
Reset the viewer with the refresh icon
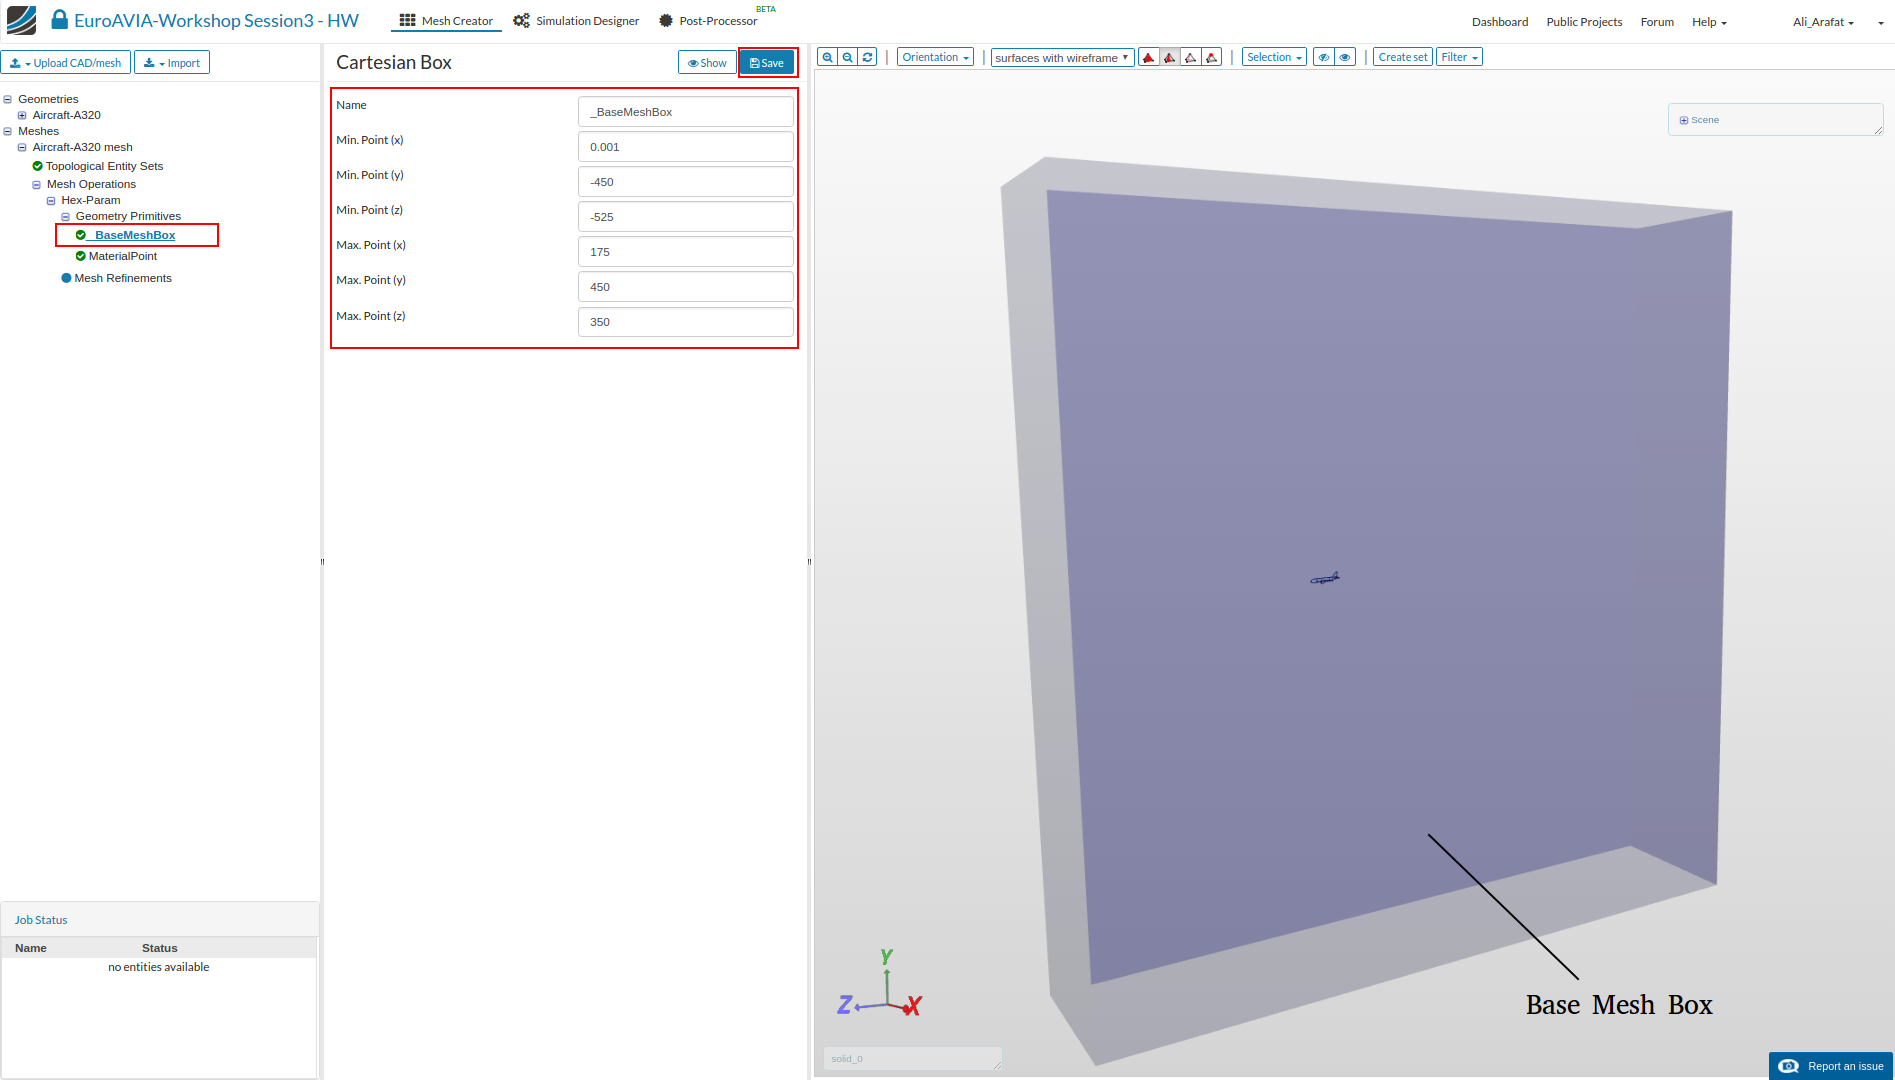pos(868,58)
